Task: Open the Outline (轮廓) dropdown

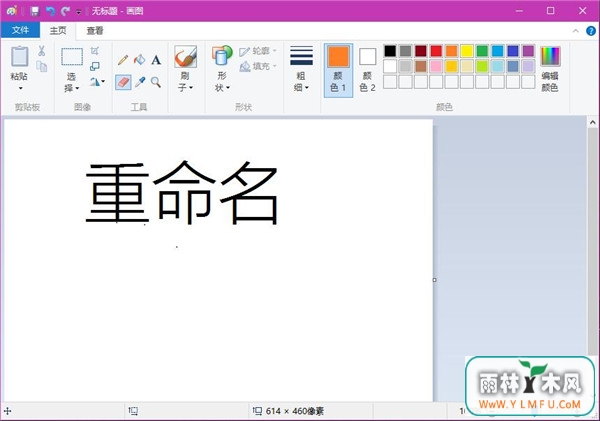Action: pos(258,51)
